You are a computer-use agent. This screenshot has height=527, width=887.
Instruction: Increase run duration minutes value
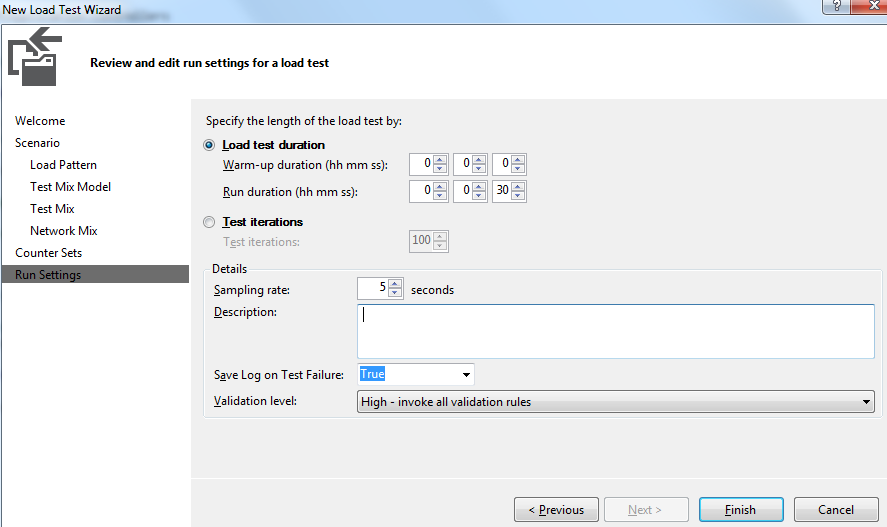coord(480,186)
